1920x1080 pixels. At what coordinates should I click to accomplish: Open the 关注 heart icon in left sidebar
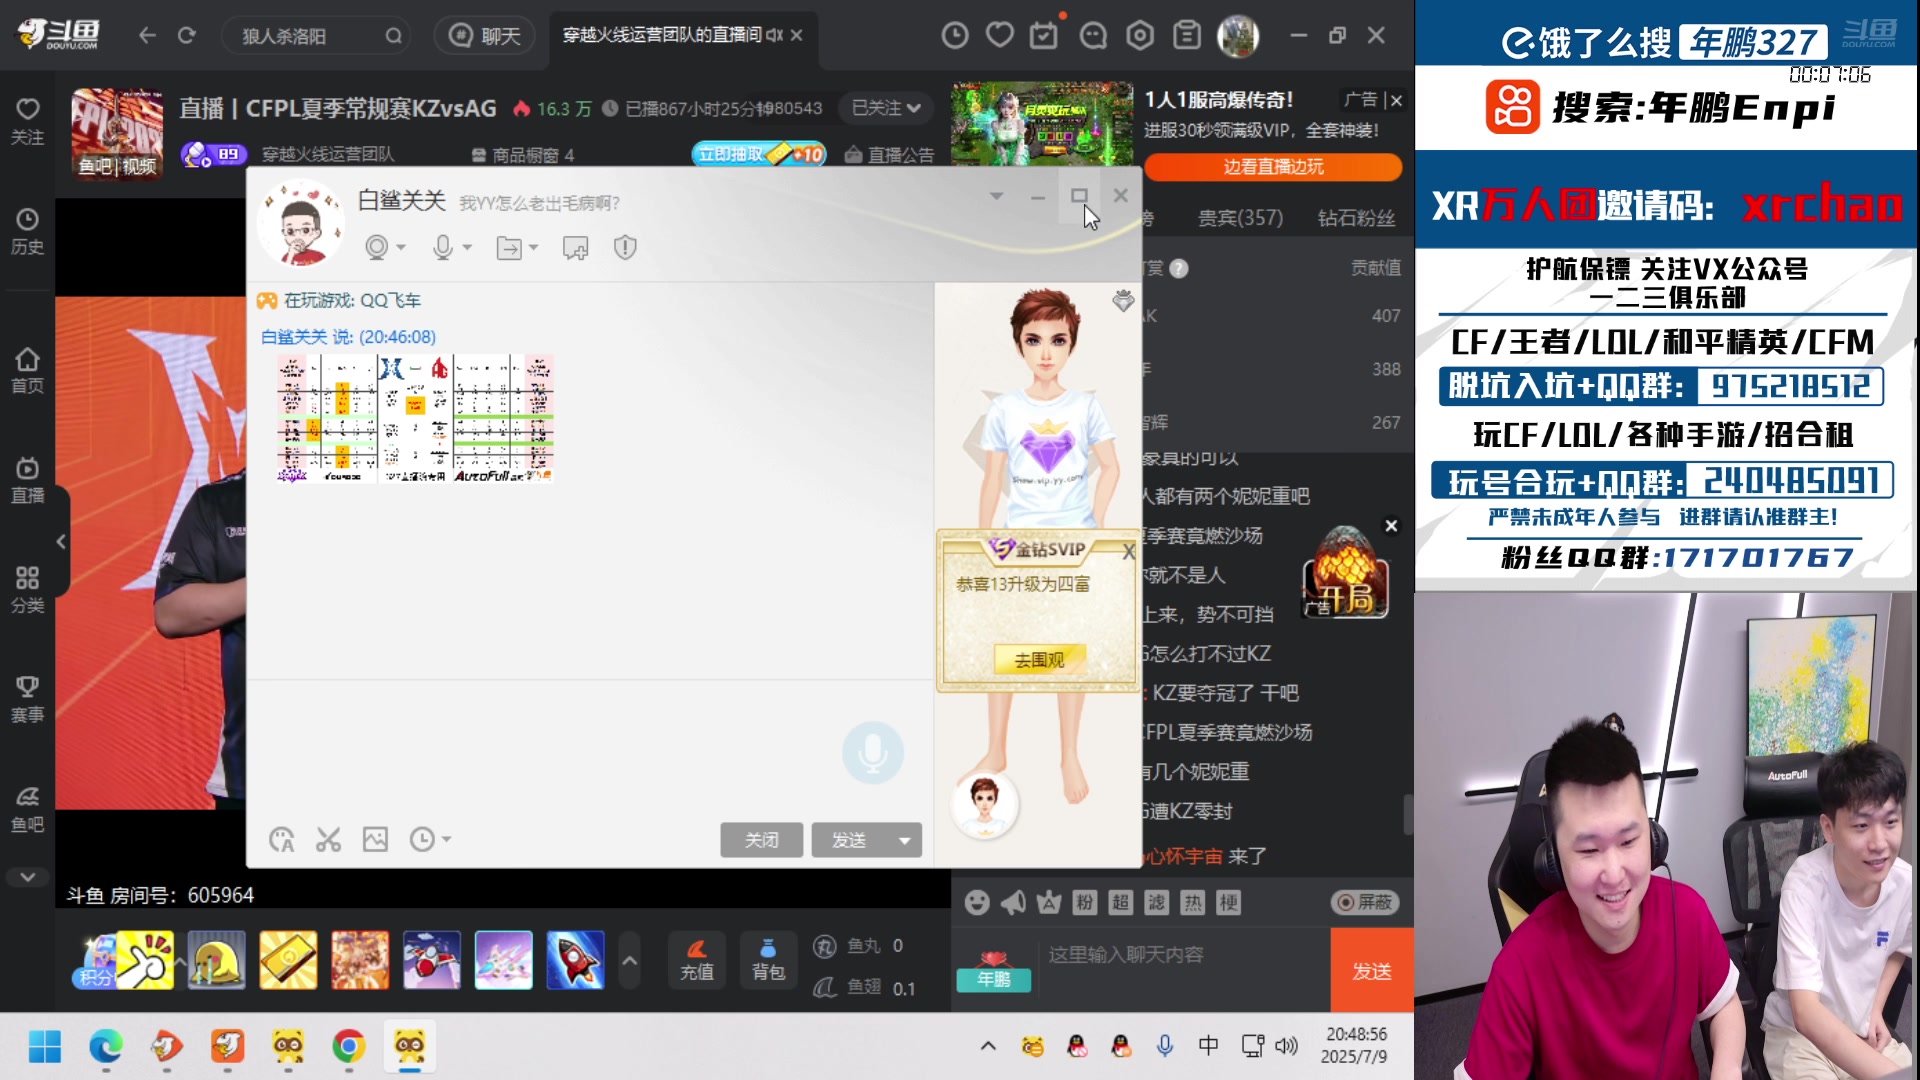pos(27,121)
